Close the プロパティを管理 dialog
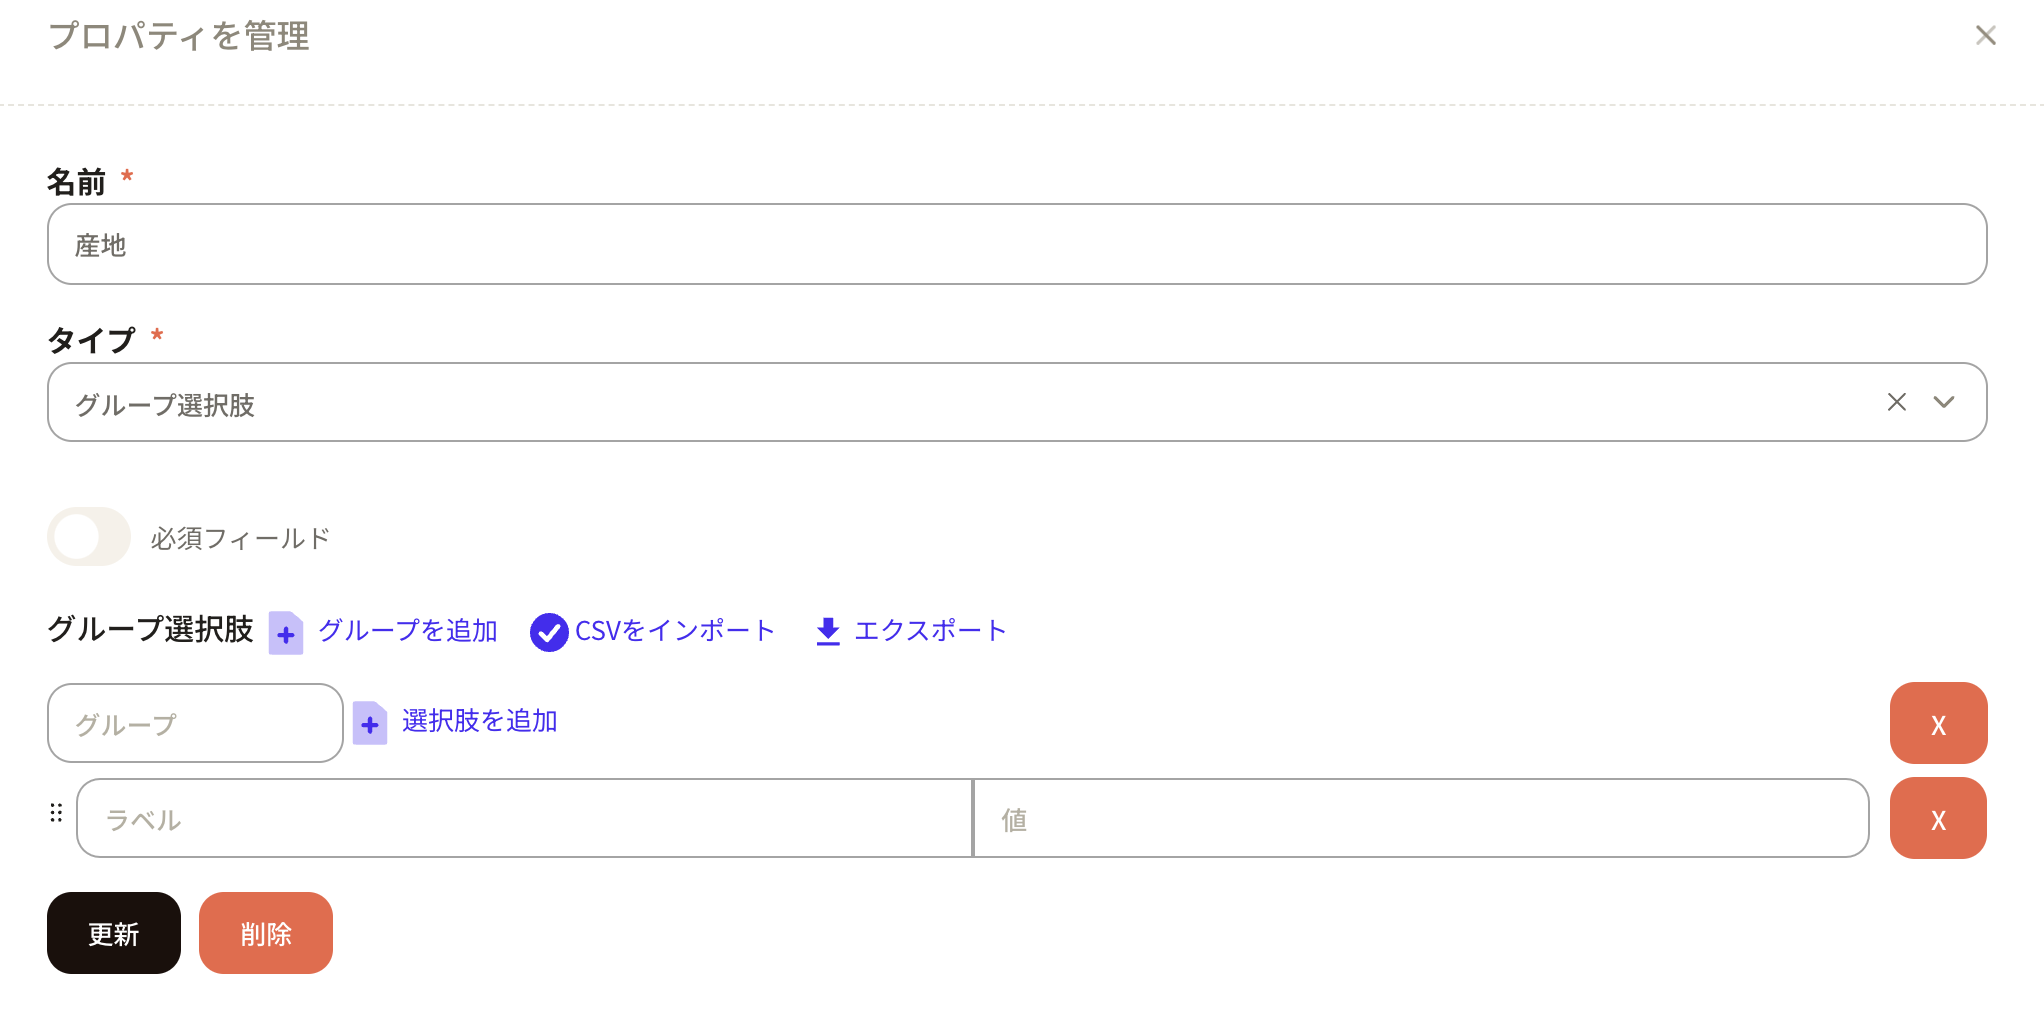The width and height of the screenshot is (2044, 1034). (x=1986, y=36)
